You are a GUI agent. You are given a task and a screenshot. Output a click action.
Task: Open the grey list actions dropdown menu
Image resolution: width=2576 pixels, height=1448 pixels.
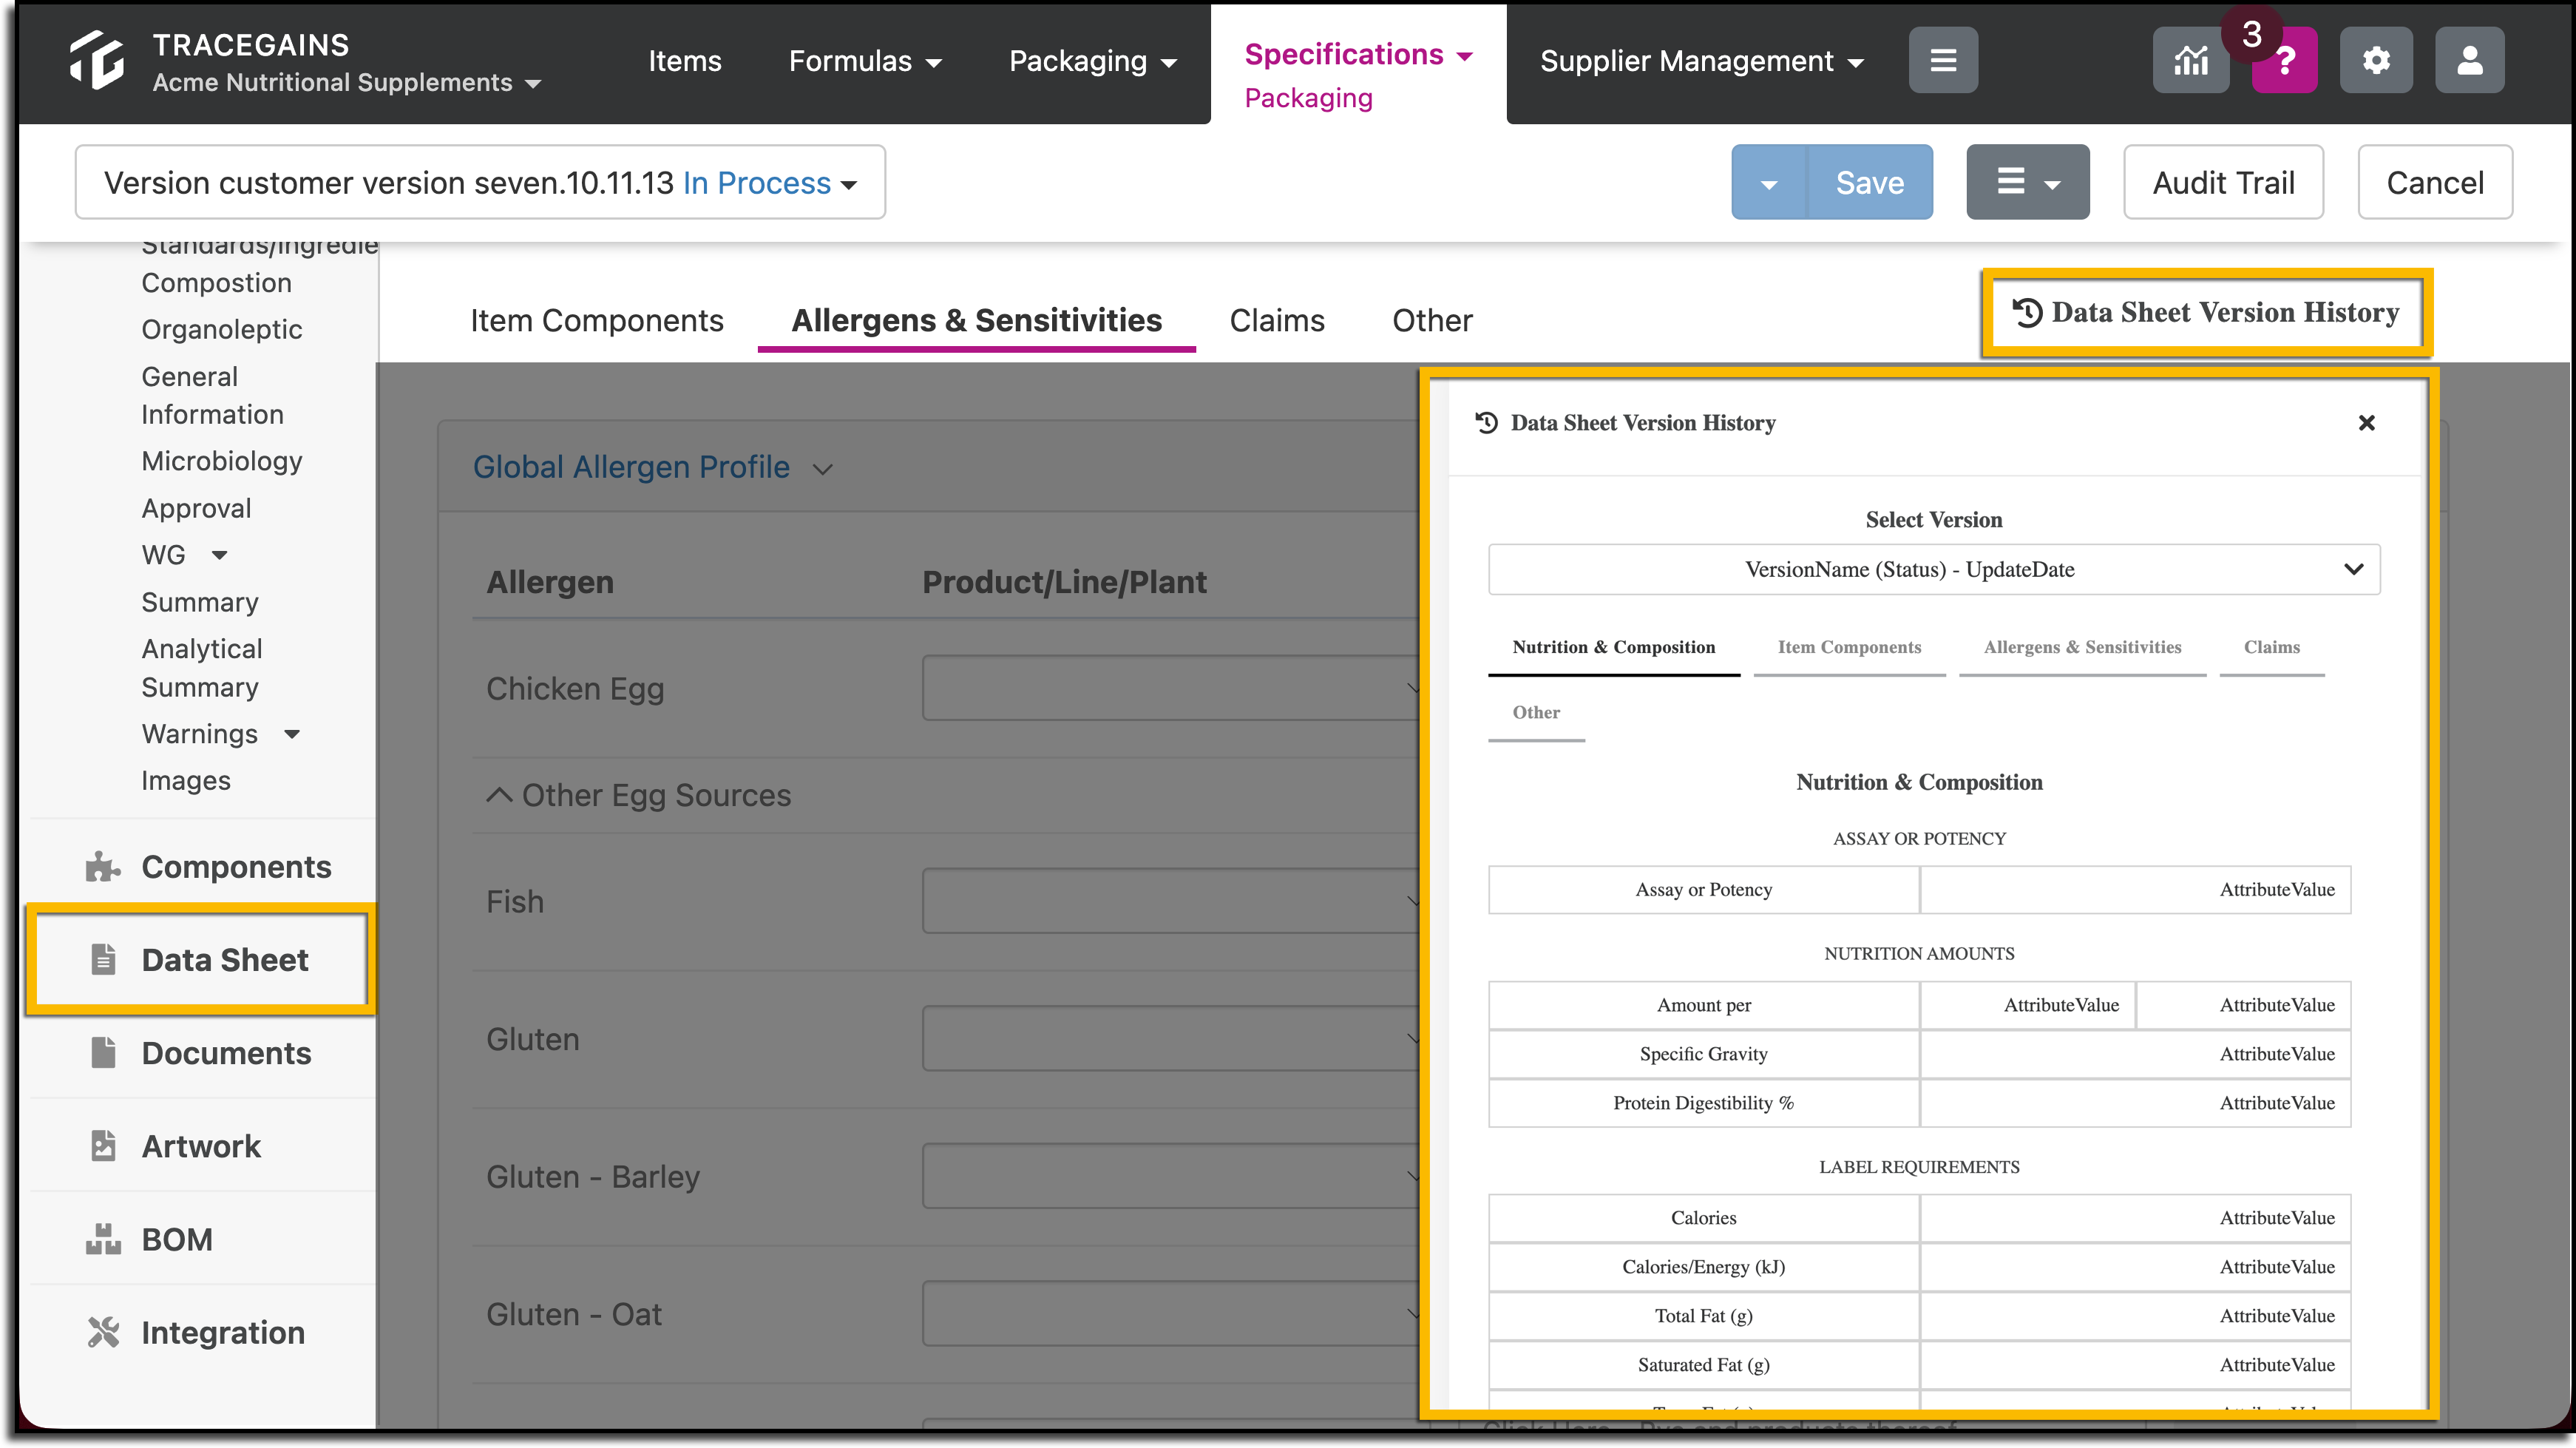pyautogui.click(x=2027, y=182)
